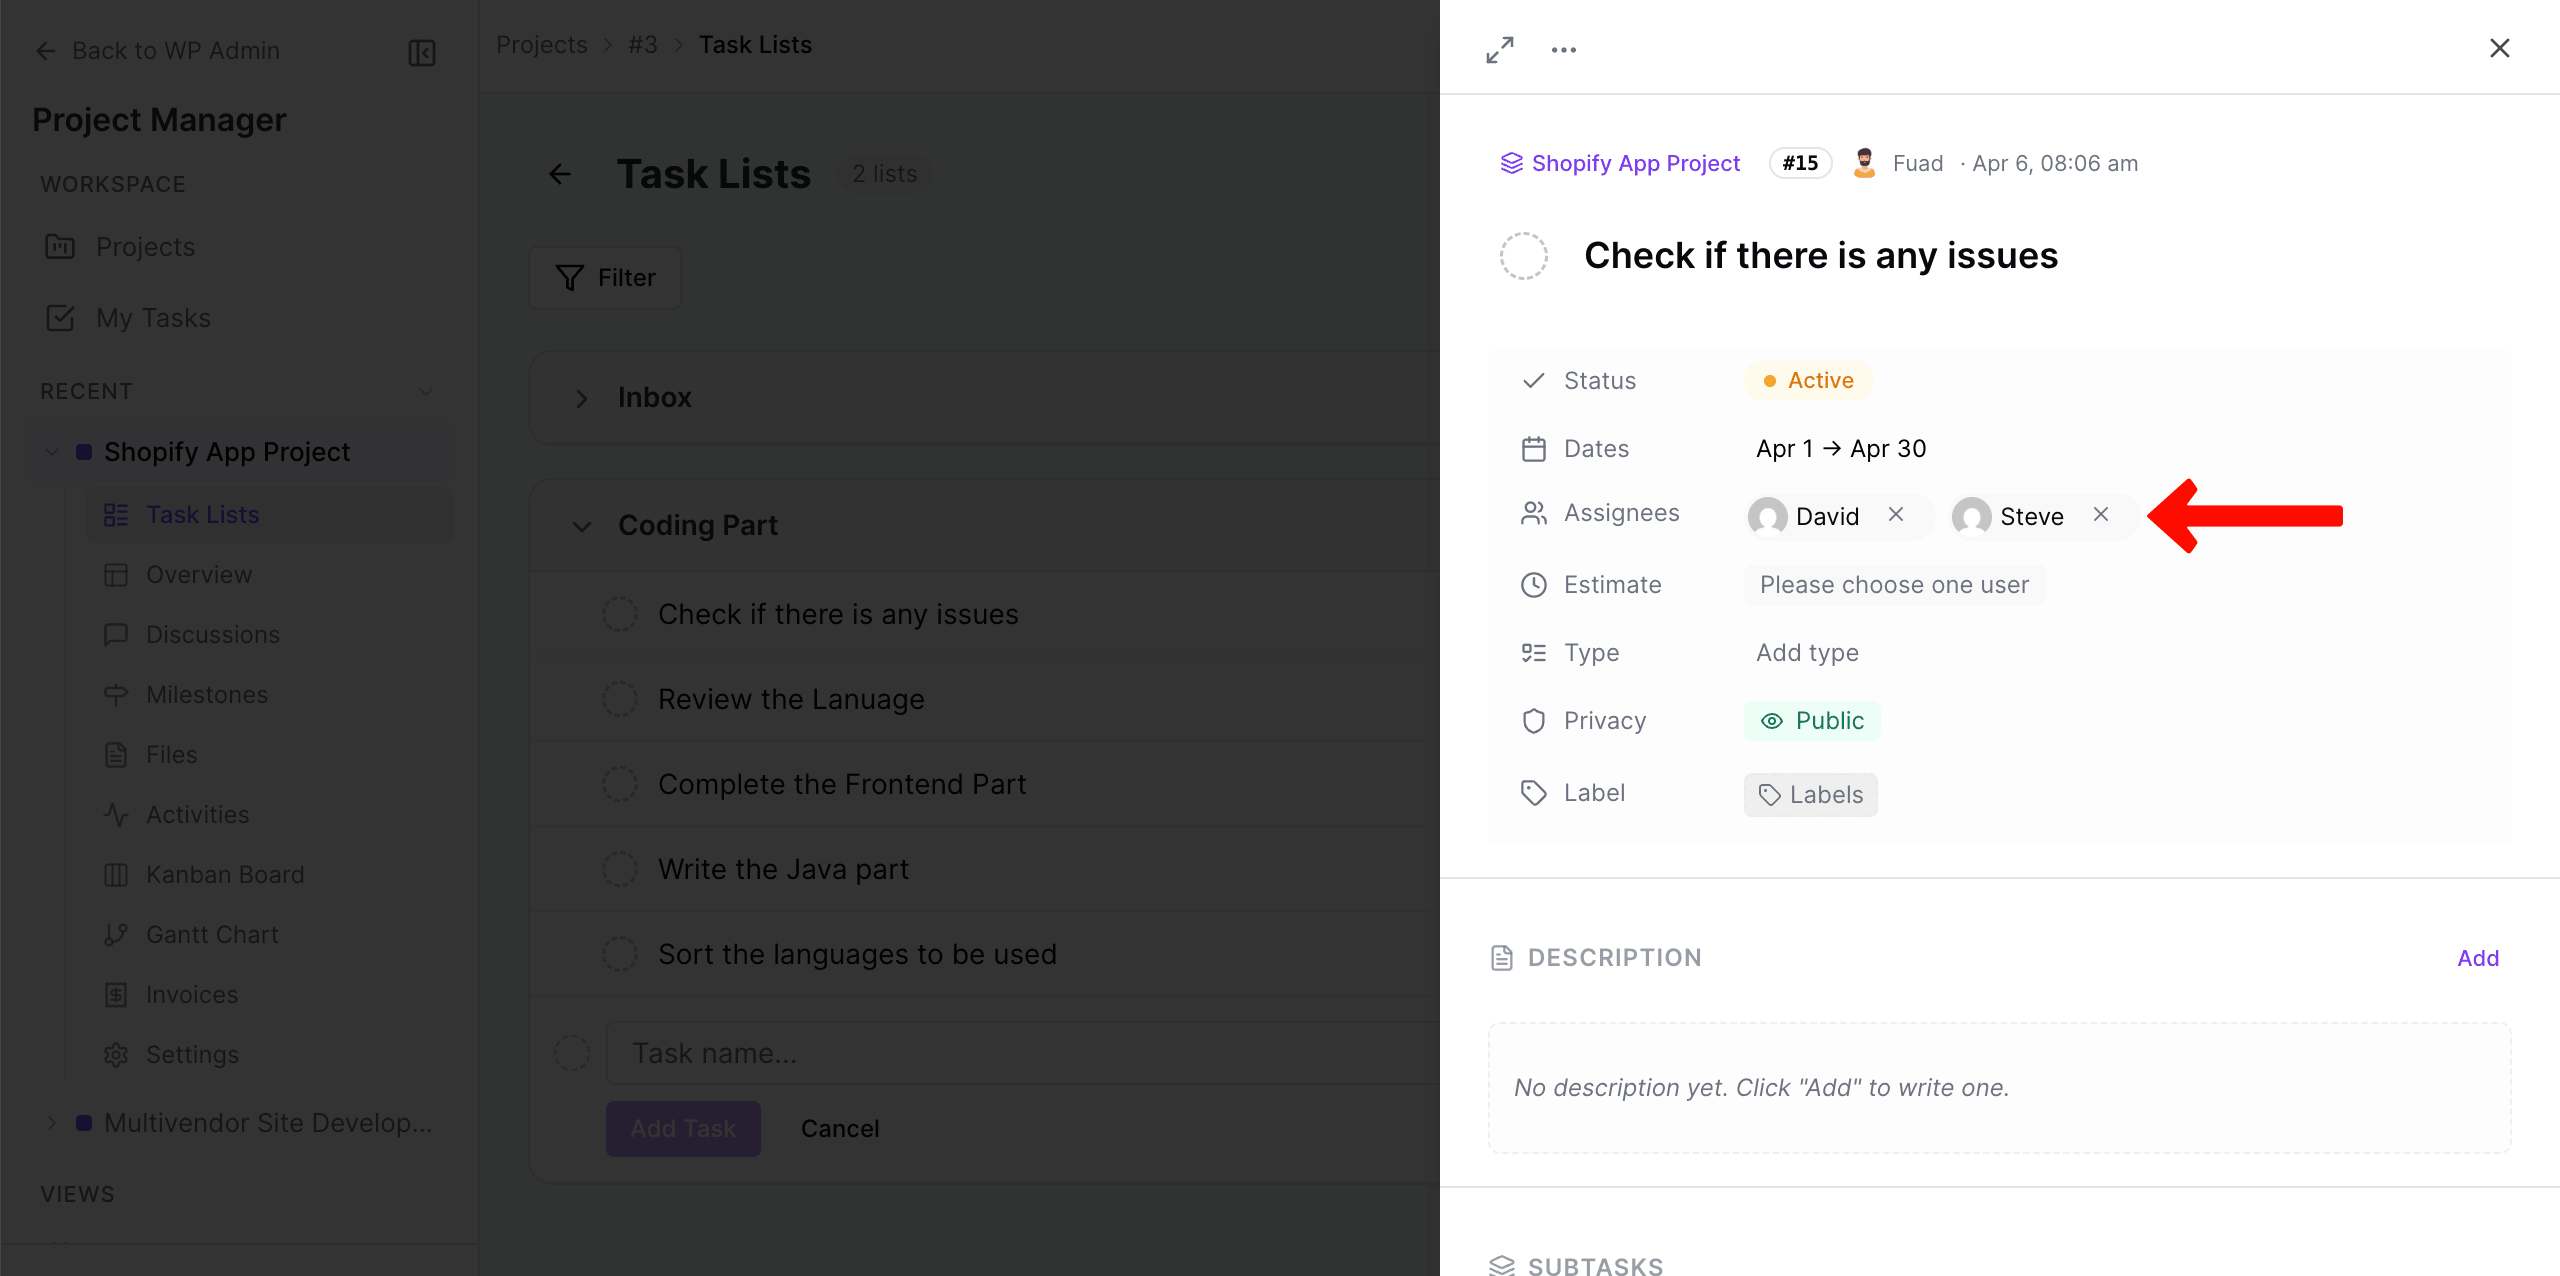
Task: Go back using the arrow beside Task Lists
Action: pos(560,174)
